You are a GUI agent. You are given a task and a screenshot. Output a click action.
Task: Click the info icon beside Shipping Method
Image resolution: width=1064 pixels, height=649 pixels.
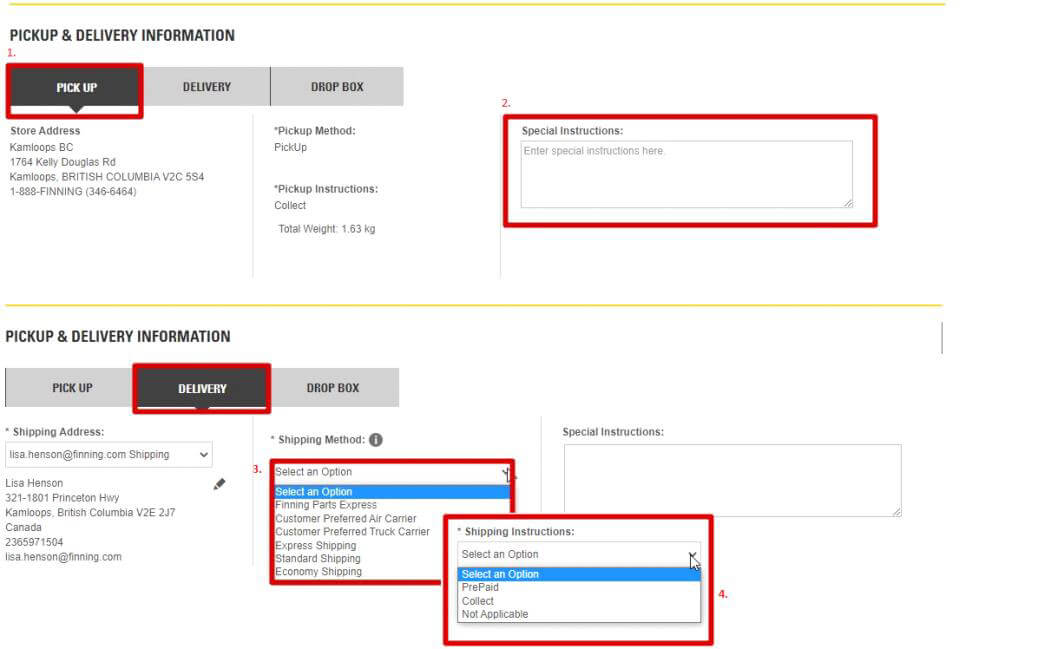click(x=376, y=440)
